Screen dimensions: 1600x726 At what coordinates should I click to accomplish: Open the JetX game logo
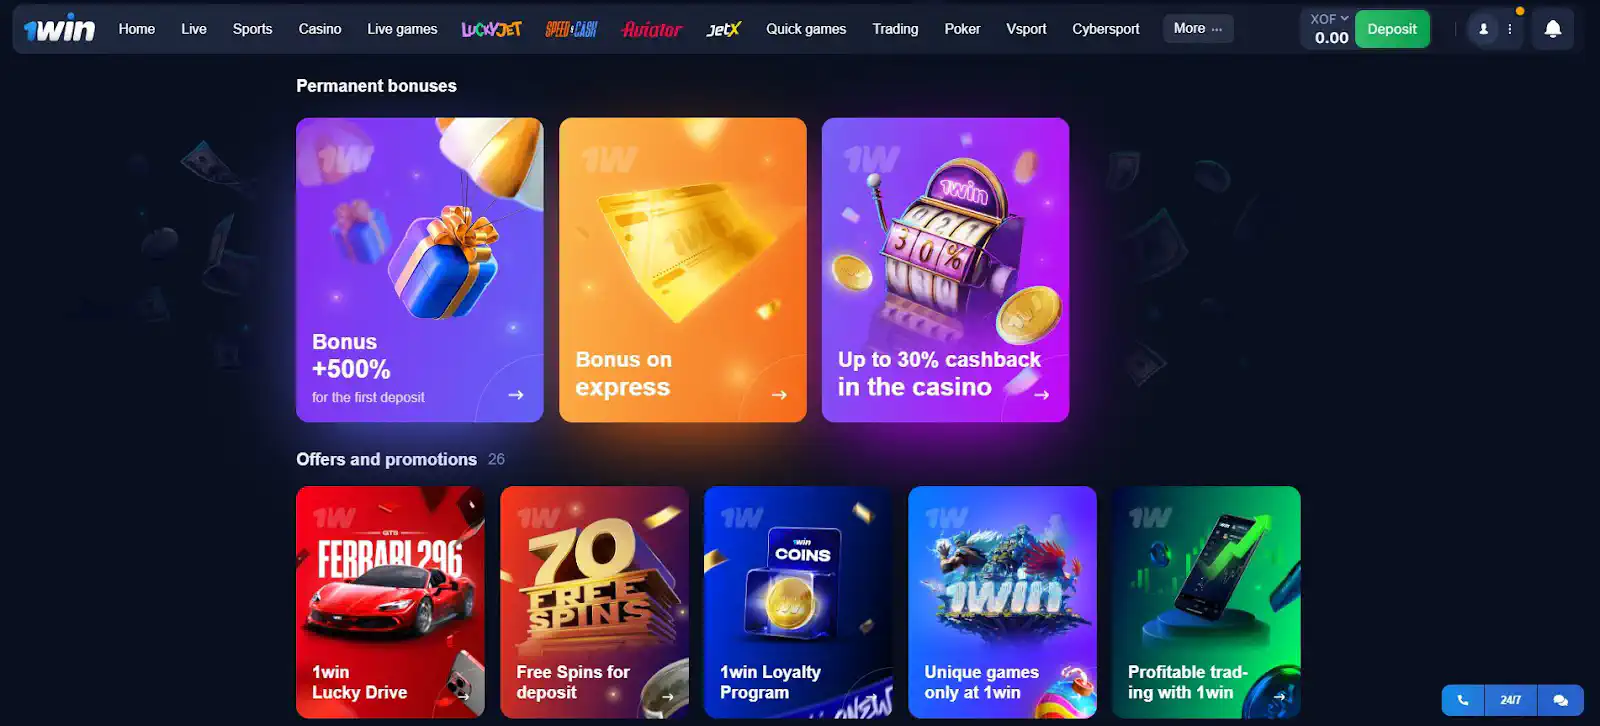click(x=723, y=29)
